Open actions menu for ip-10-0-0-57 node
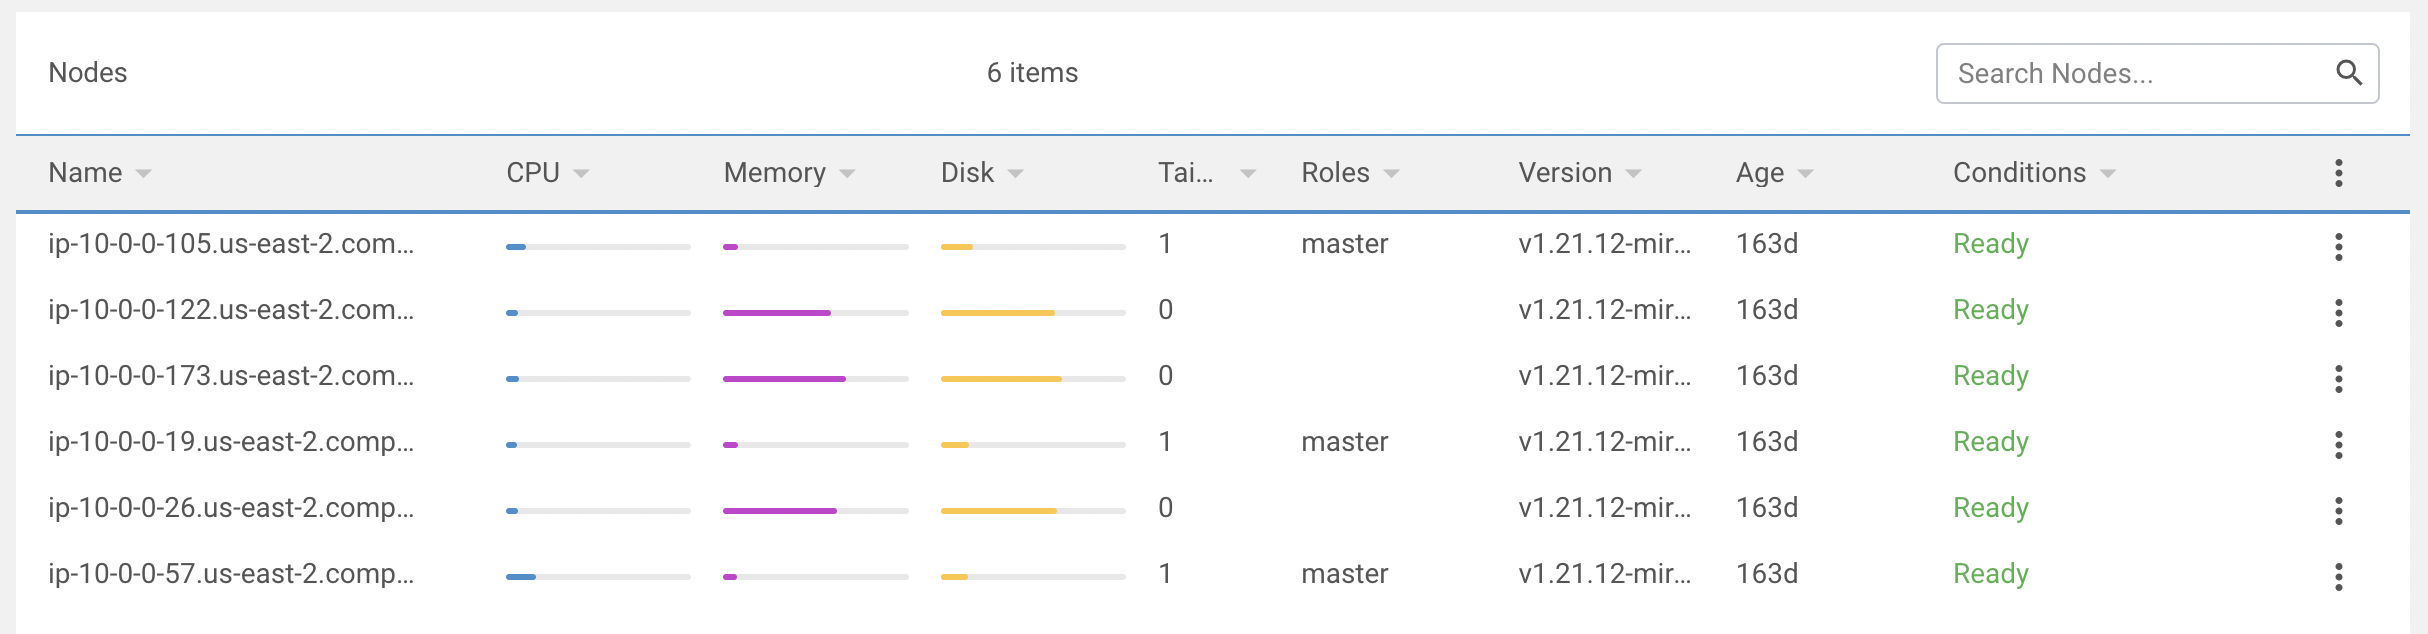 pyautogui.click(x=2338, y=576)
